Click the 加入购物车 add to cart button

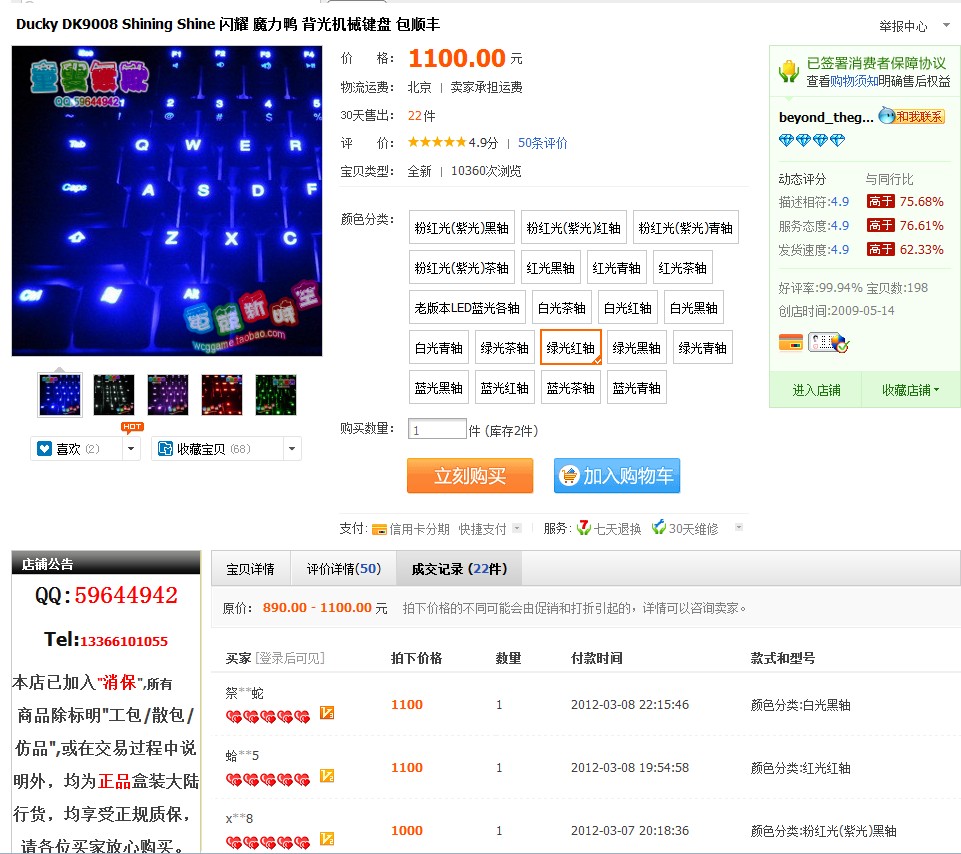pos(617,476)
